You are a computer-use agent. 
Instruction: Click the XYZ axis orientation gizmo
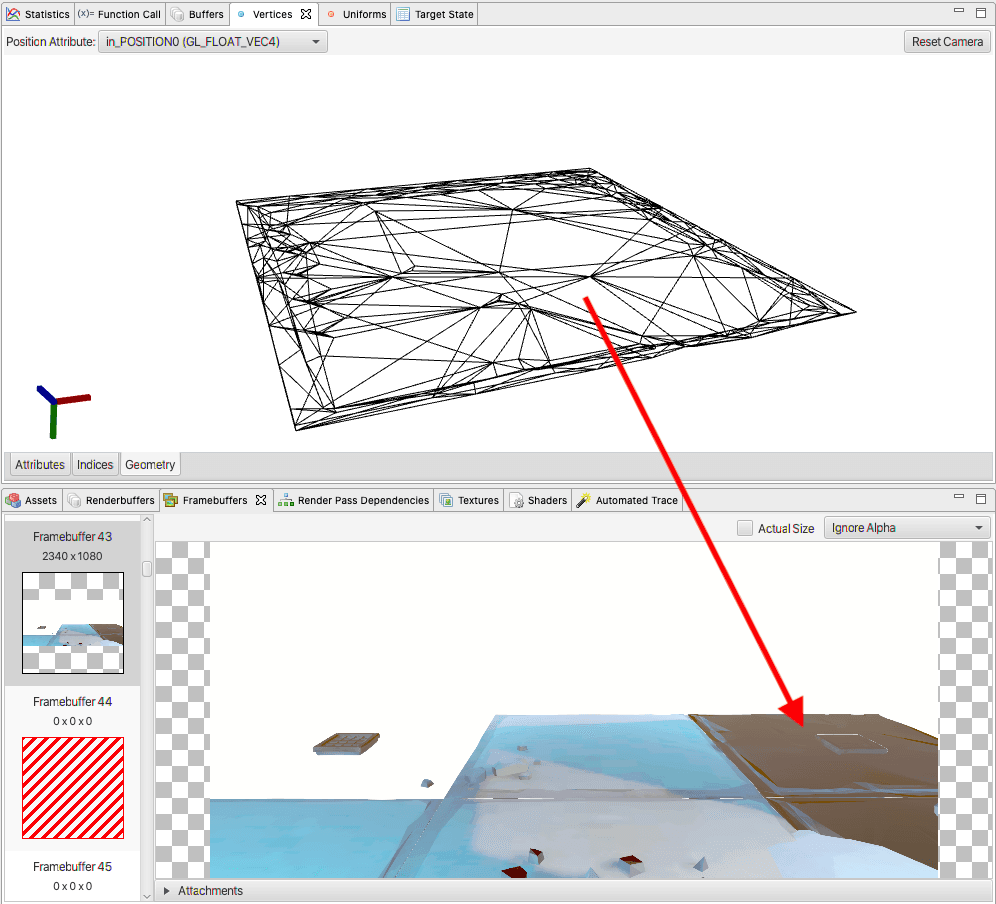coord(62,411)
